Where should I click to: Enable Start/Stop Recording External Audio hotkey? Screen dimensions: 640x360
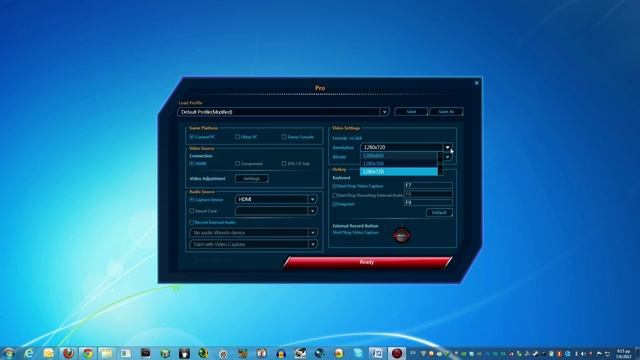pyautogui.click(x=335, y=196)
